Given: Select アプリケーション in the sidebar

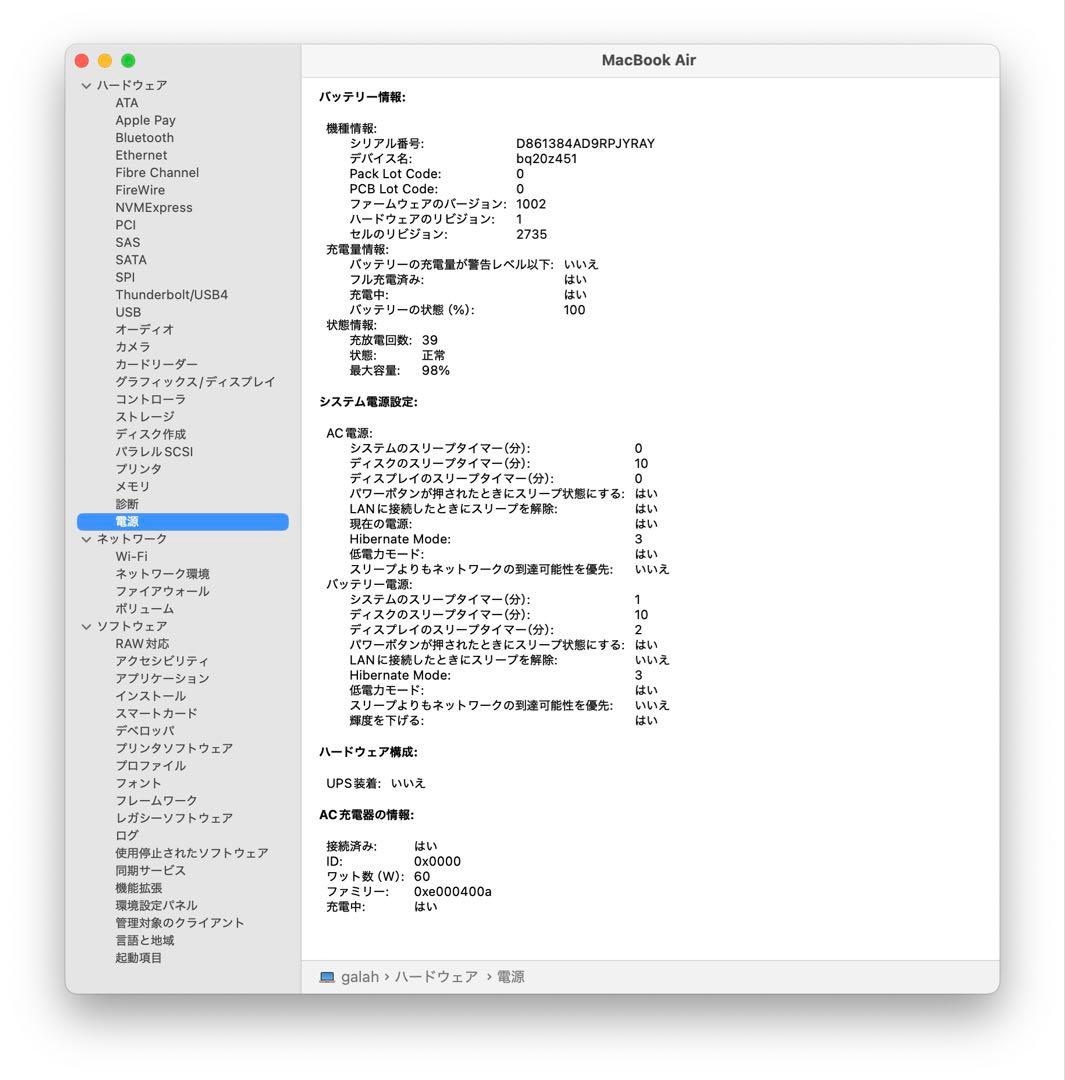Looking at the screenshot, I should (x=163, y=678).
